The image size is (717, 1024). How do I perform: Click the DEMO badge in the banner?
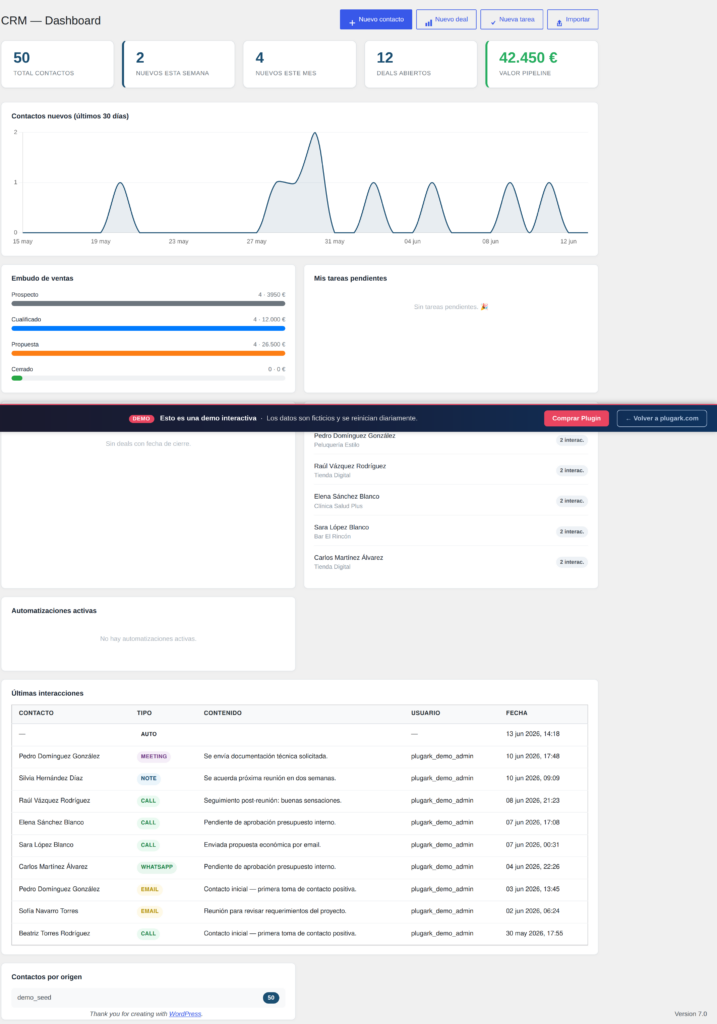(x=141, y=419)
